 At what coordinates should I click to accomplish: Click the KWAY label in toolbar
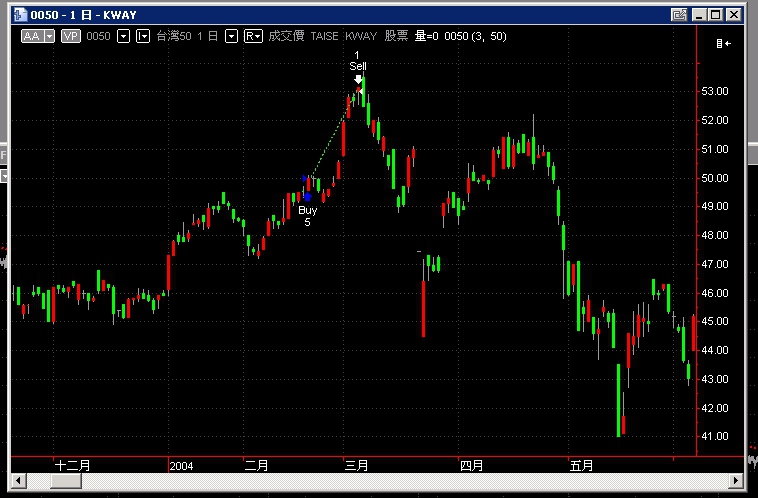click(x=361, y=36)
